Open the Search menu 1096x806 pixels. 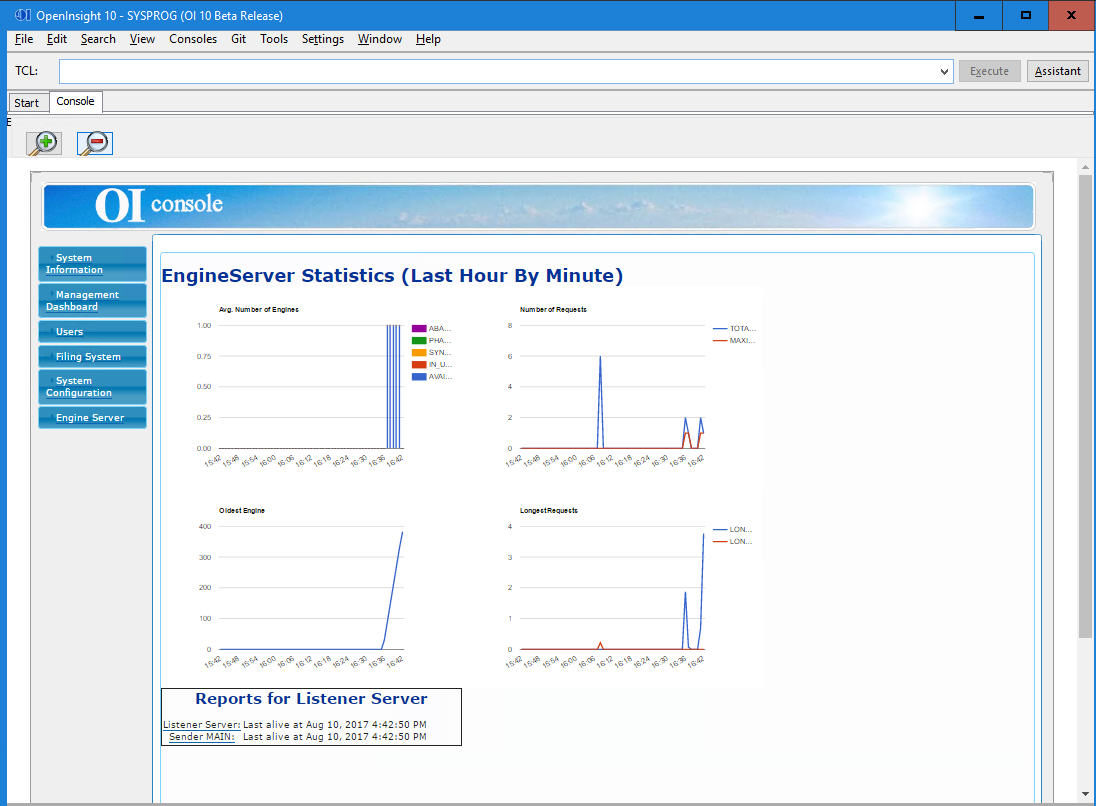(x=98, y=39)
